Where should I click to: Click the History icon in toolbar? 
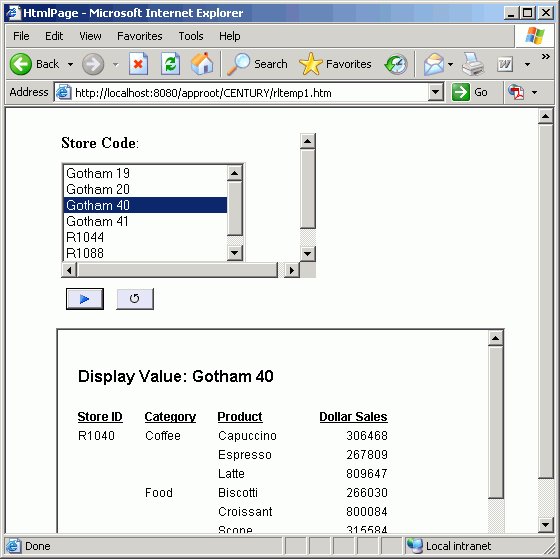396,65
